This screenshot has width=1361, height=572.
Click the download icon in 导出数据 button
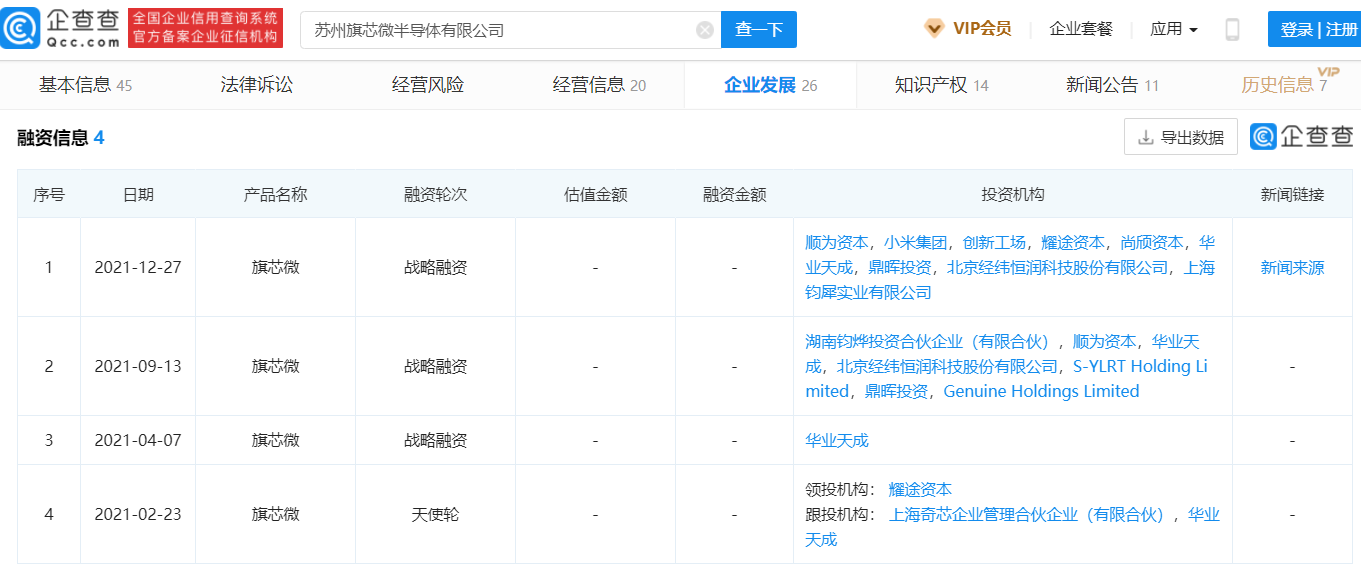click(x=1146, y=138)
